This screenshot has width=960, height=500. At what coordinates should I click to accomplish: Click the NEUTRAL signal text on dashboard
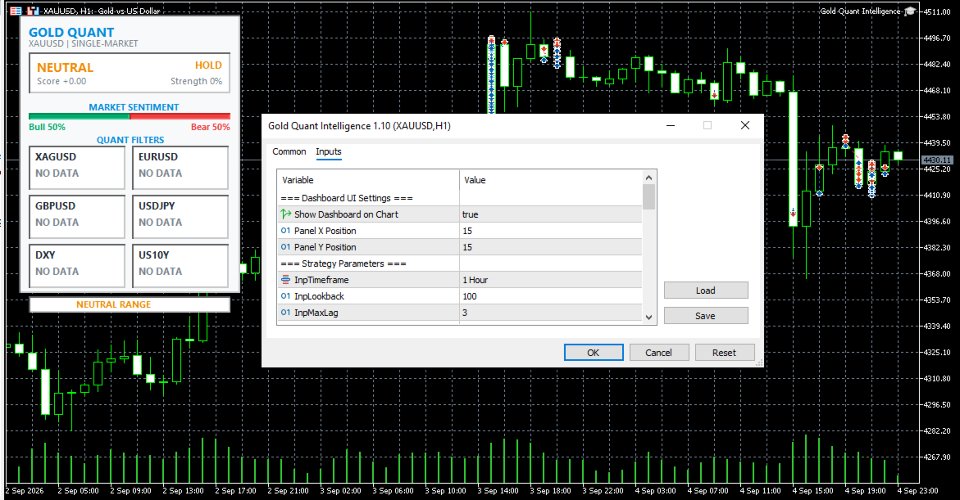coord(65,67)
